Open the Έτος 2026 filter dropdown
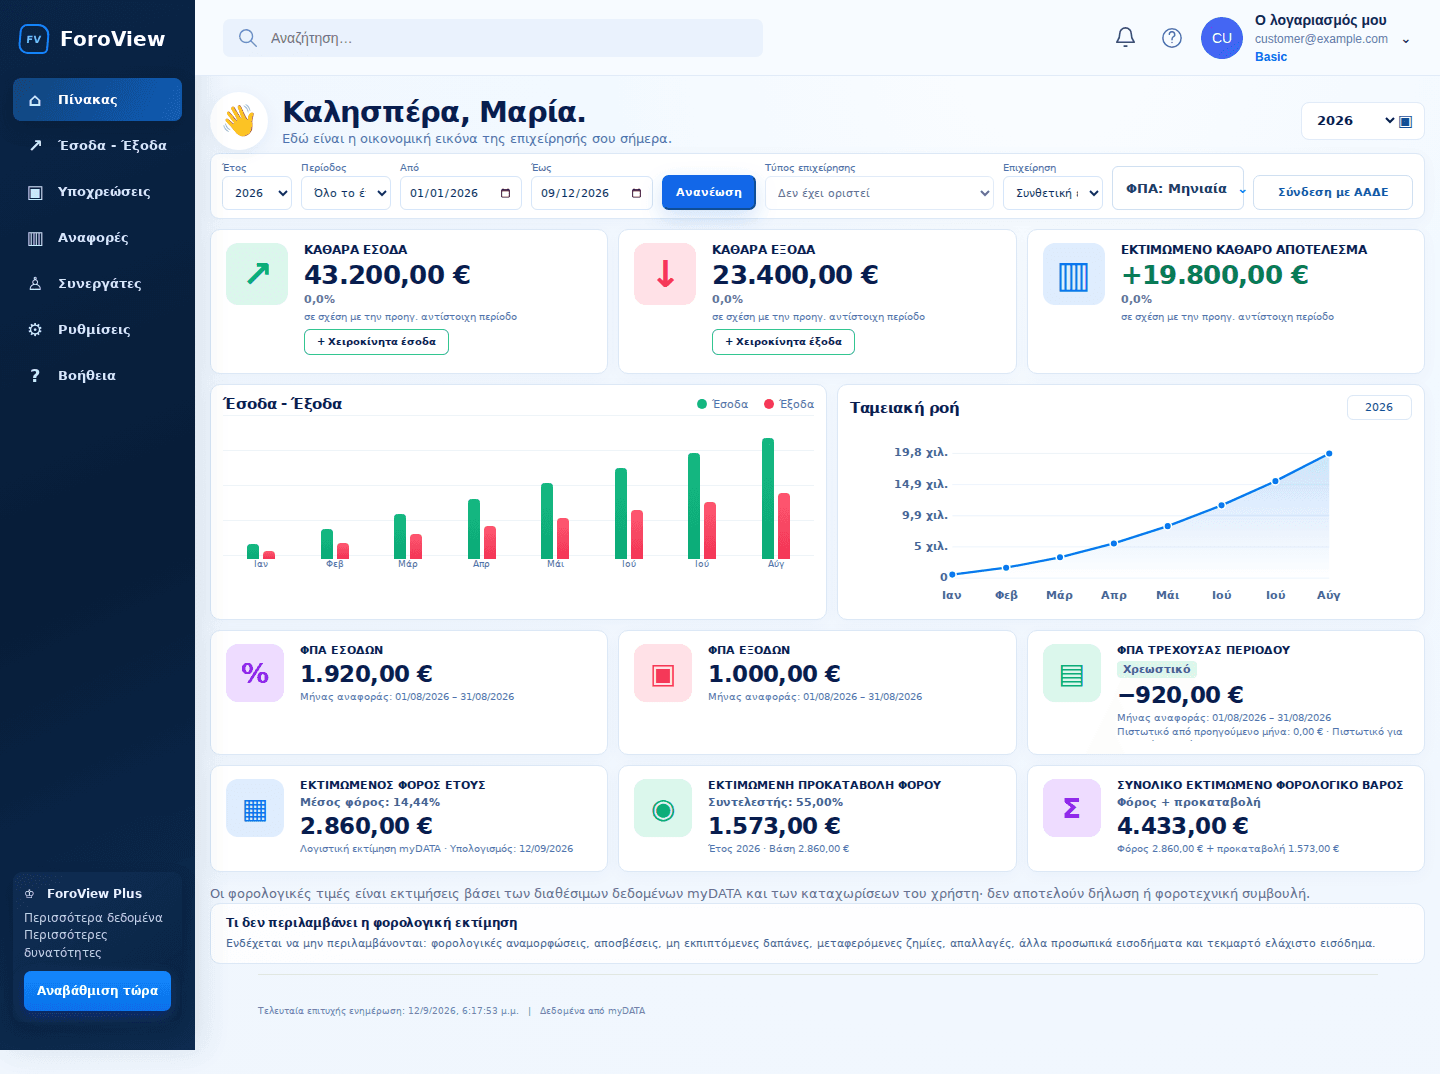Image resolution: width=1440 pixels, height=1074 pixels. [257, 193]
